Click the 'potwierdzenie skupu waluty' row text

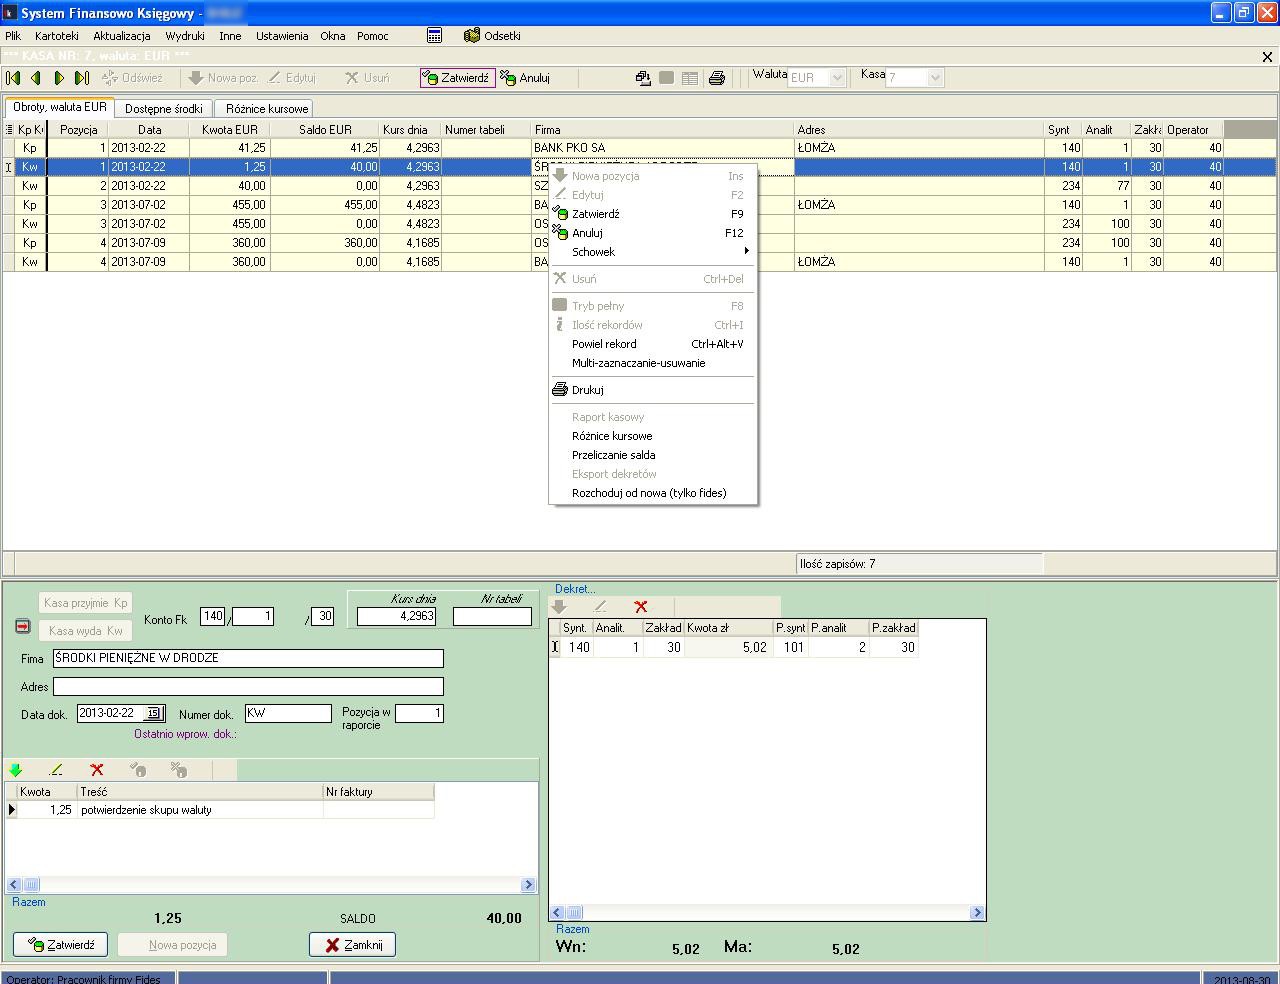pyautogui.click(x=146, y=810)
